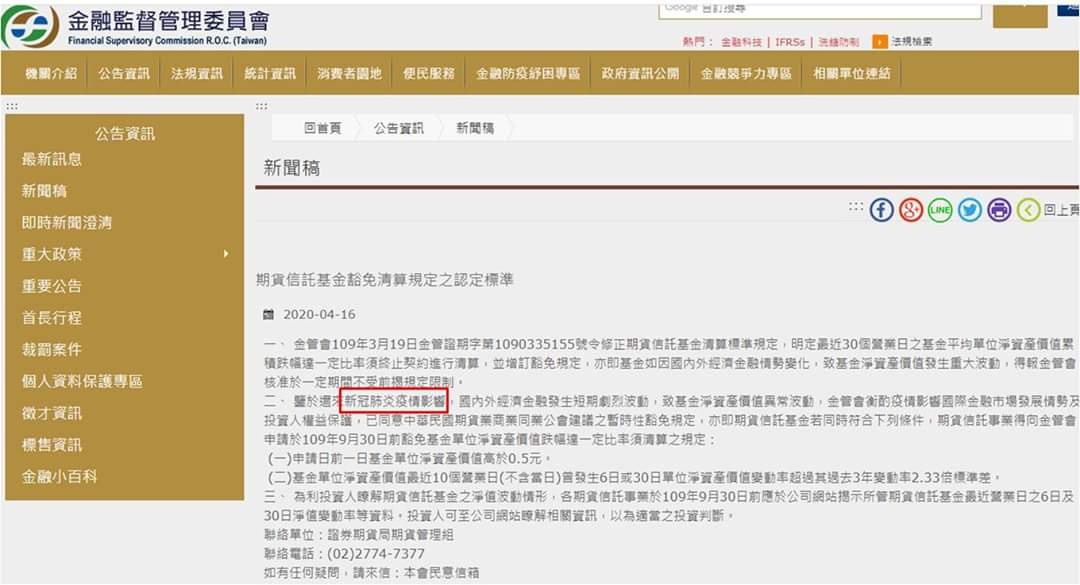Viewport: 1080px width, 585px height.
Task: Go to 回首頁 breadcrumb
Action: pos(322,128)
